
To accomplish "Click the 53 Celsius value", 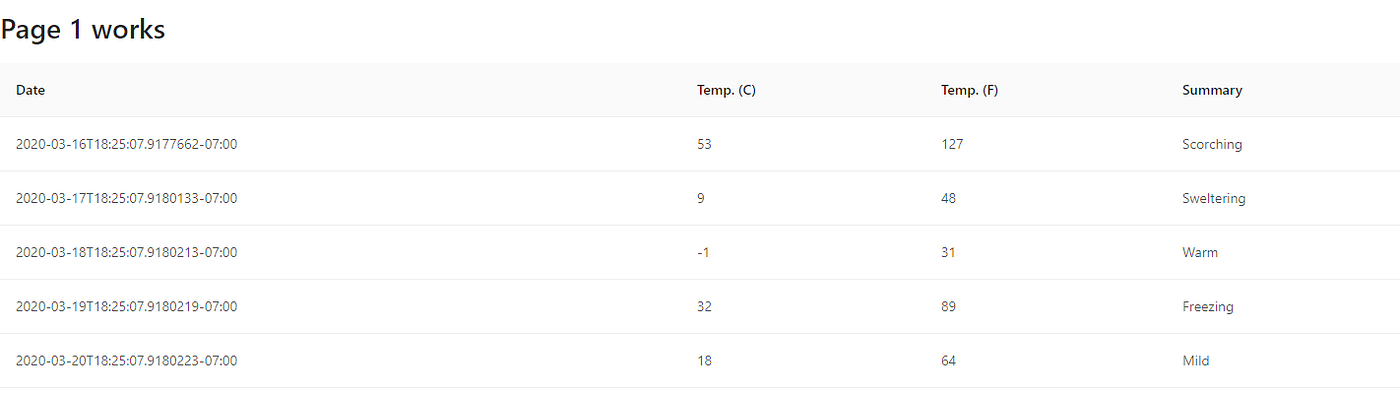I will click(x=704, y=144).
